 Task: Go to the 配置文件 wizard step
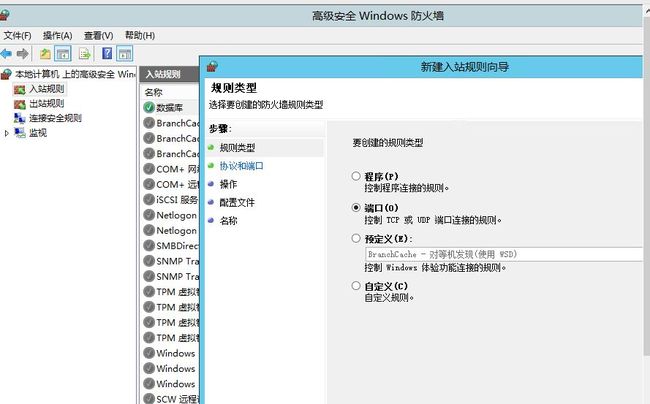pos(237,202)
